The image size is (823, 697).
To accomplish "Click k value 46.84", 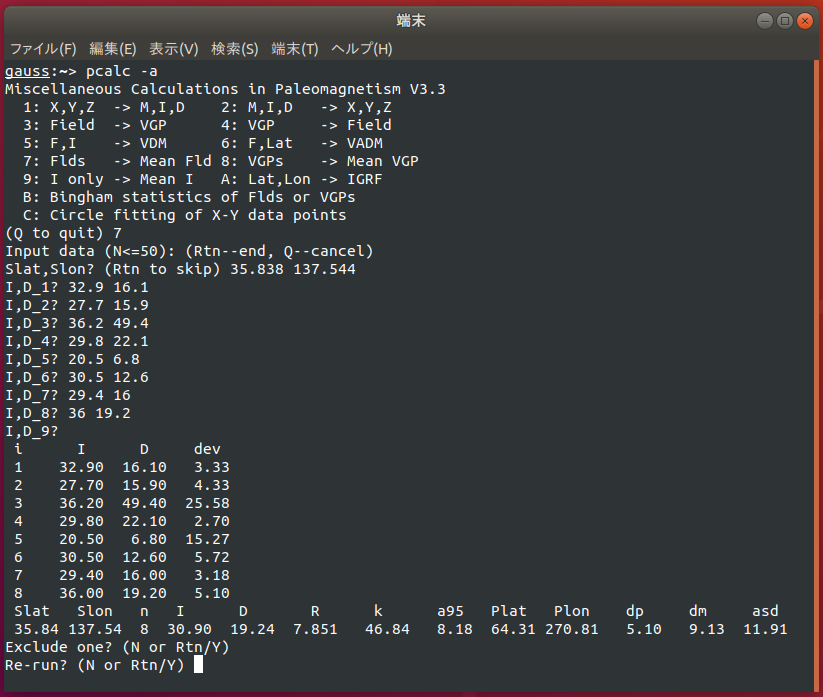I will coord(387,629).
